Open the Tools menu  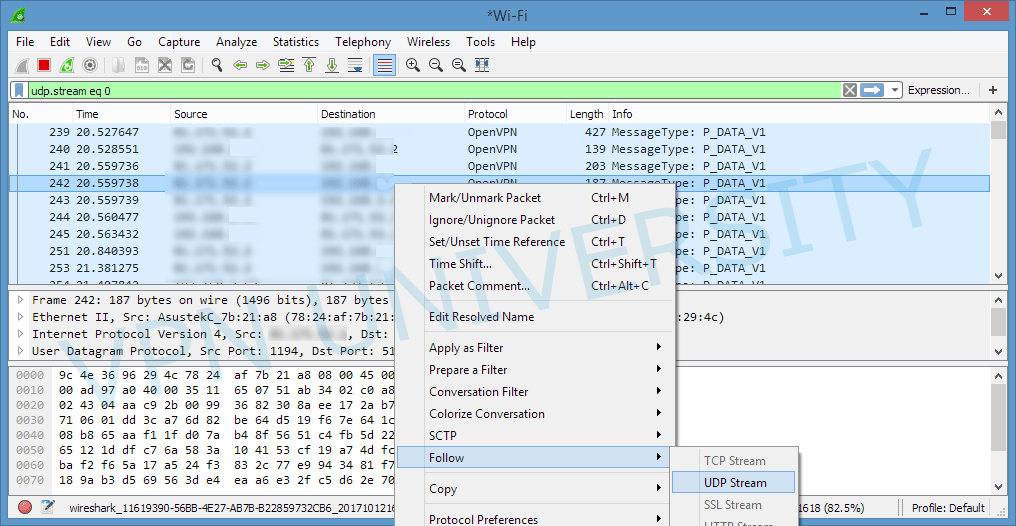tap(480, 42)
